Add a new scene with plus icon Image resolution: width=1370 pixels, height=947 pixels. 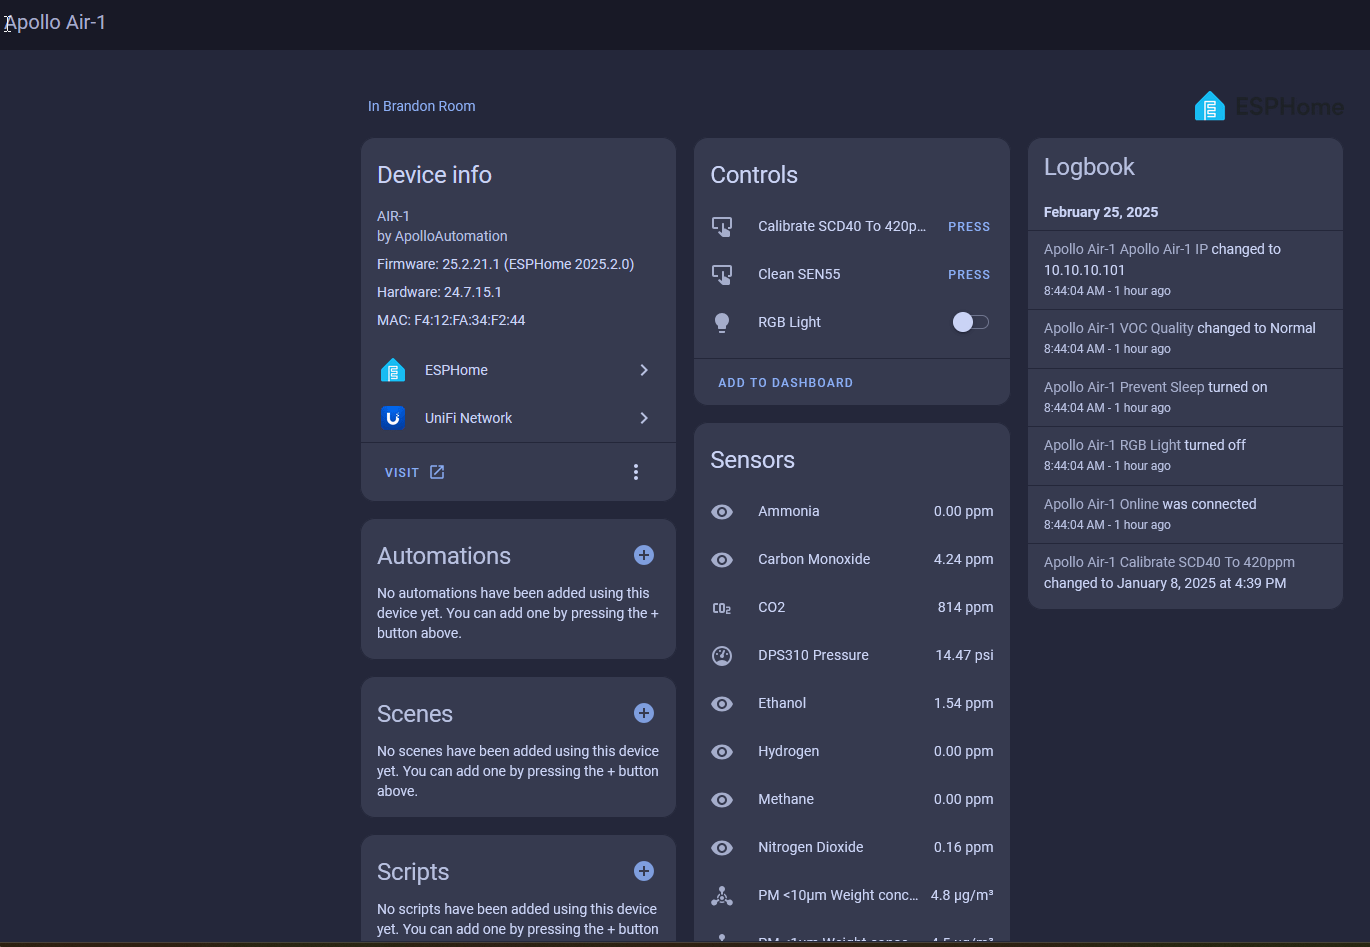pos(644,713)
